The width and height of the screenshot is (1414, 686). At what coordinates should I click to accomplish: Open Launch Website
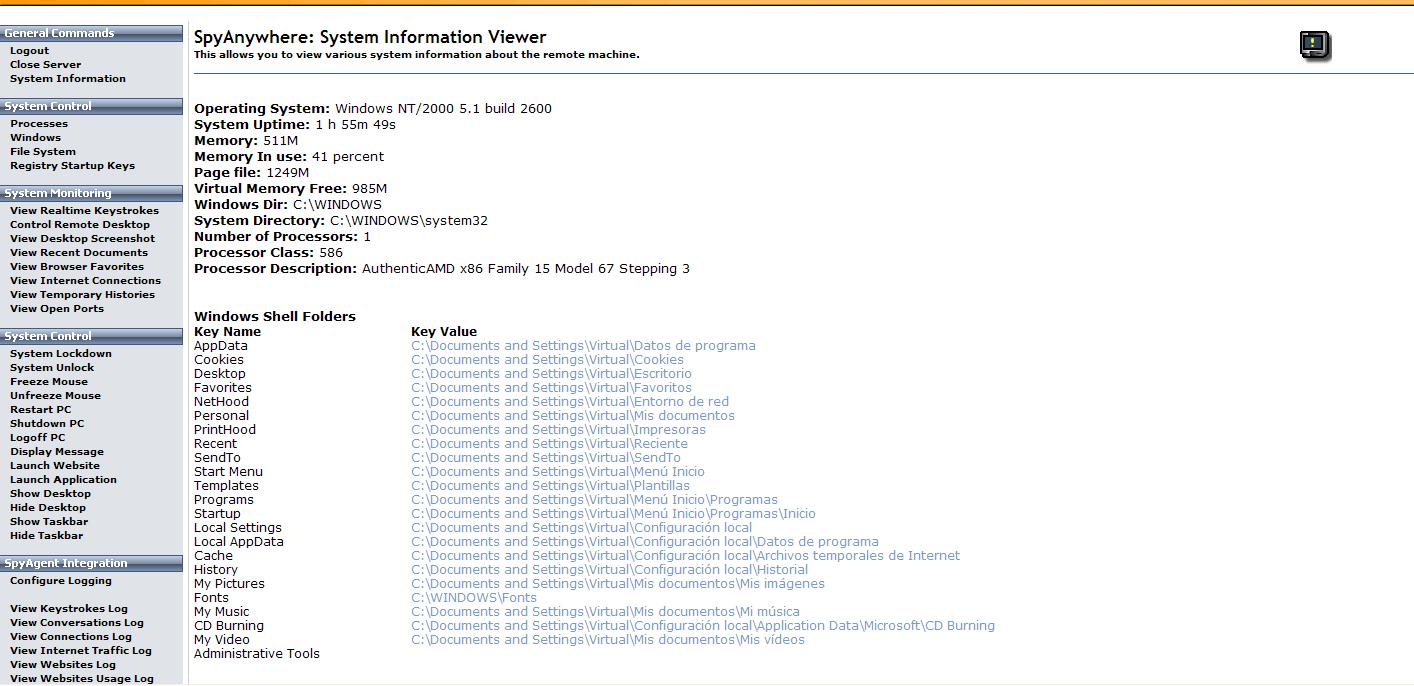click(x=55, y=466)
